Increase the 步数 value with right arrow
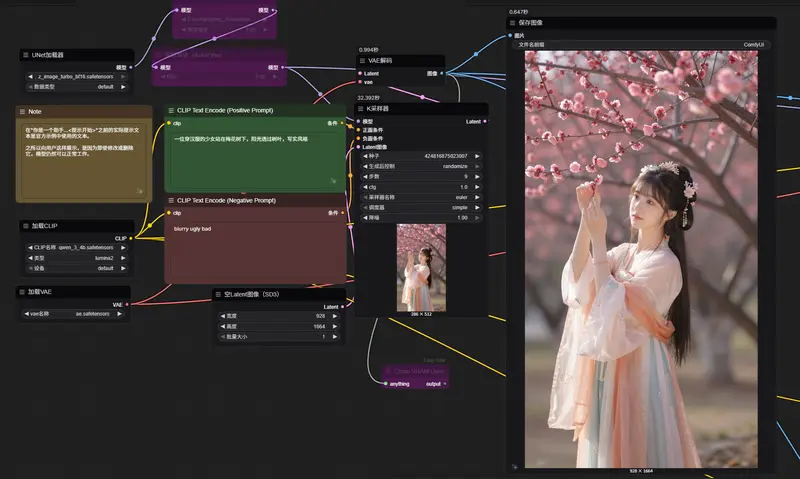 pos(477,177)
